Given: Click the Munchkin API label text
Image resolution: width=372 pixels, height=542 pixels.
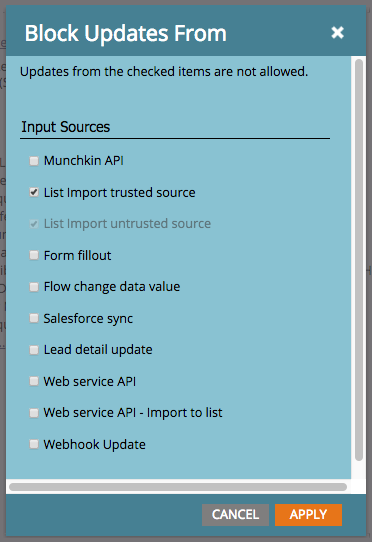Looking at the screenshot, I should pos(84,161).
